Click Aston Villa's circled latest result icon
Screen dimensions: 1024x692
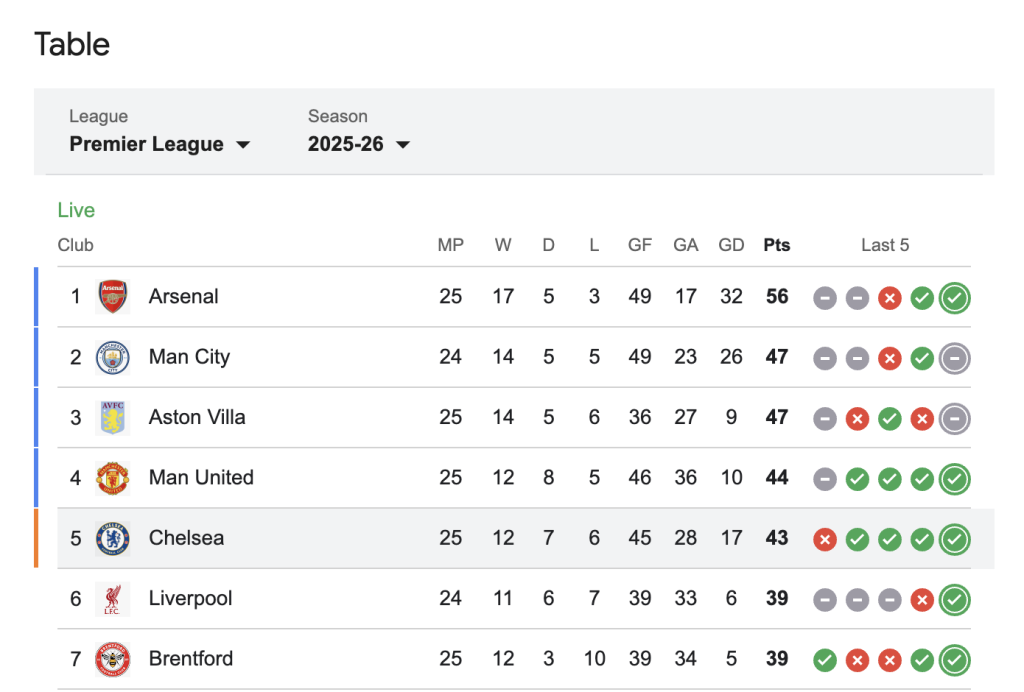click(954, 417)
